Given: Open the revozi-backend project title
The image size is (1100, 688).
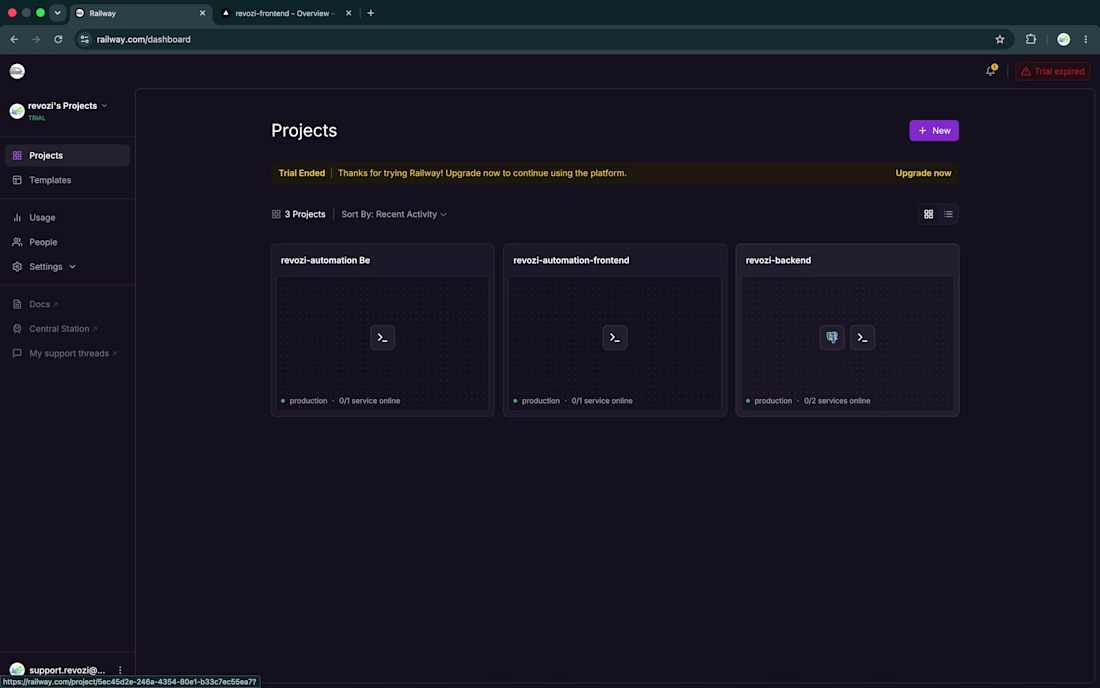Looking at the screenshot, I should (778, 260).
